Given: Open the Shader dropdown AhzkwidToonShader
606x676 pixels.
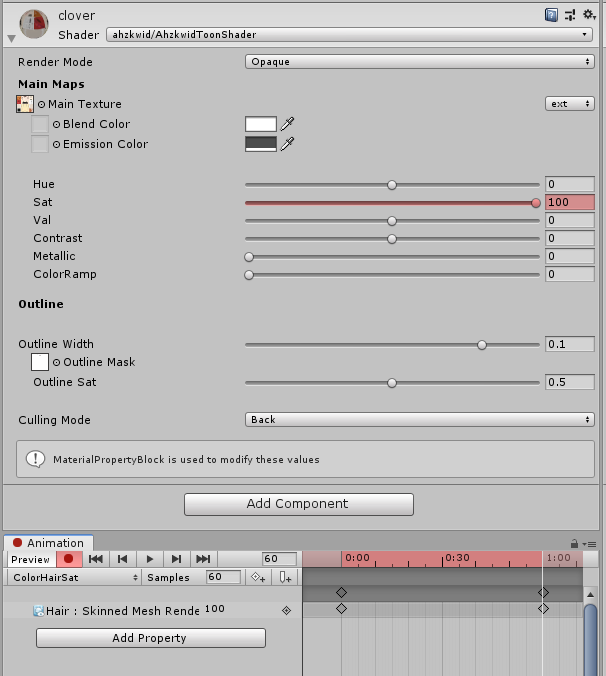Looking at the screenshot, I should click(x=349, y=34).
